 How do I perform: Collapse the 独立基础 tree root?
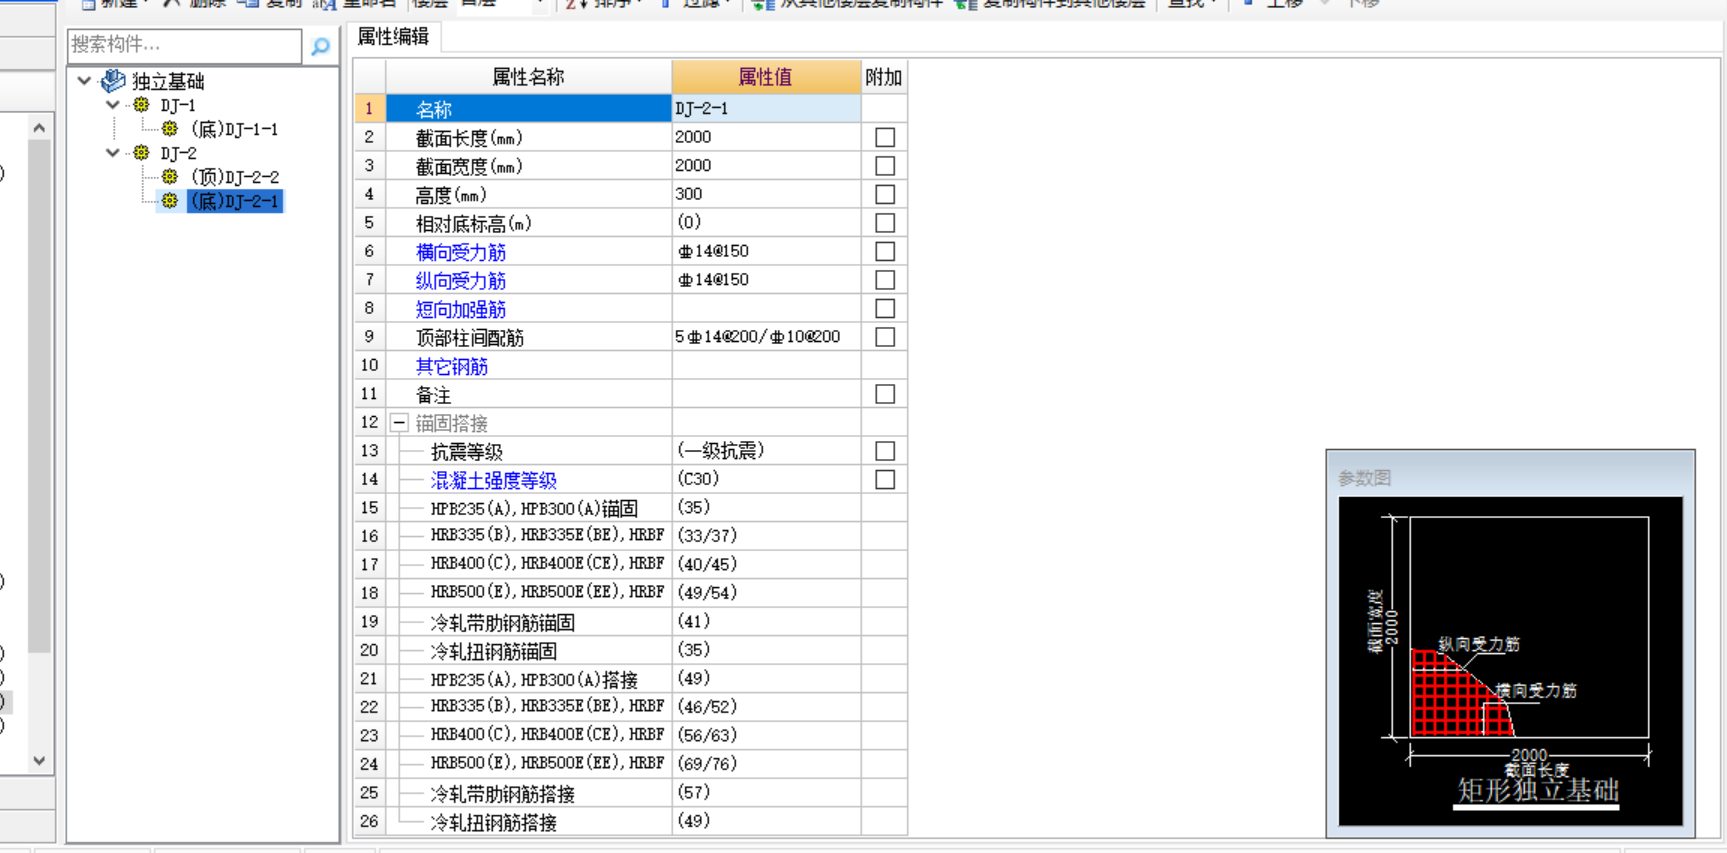(x=85, y=81)
